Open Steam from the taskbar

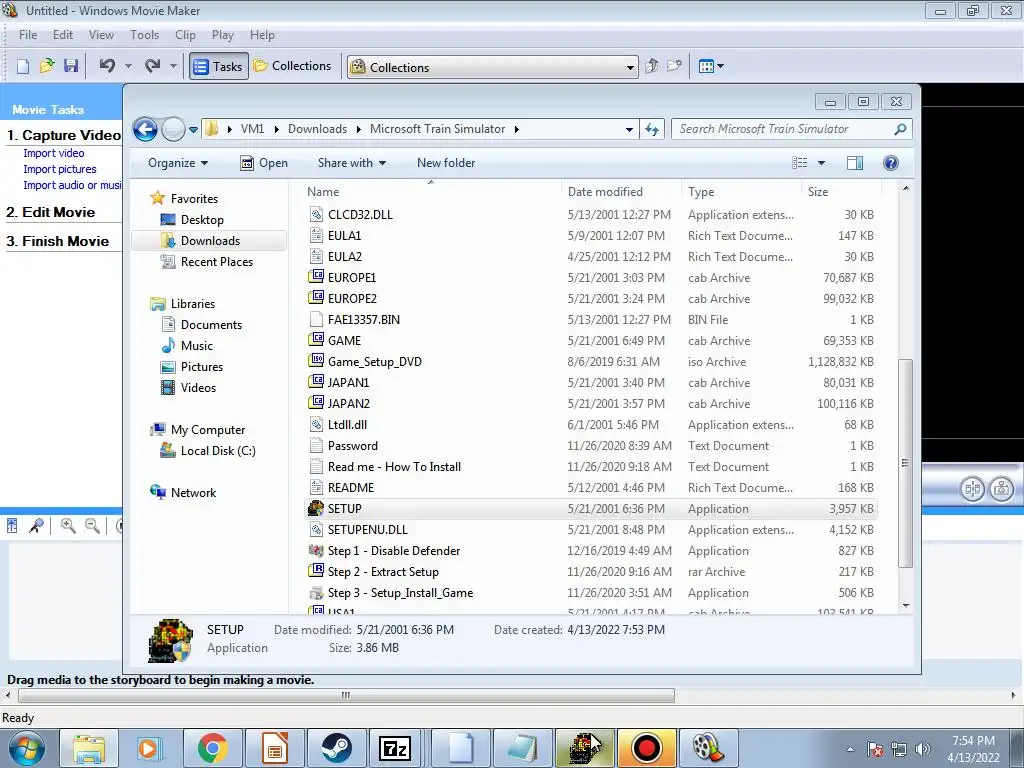336,748
